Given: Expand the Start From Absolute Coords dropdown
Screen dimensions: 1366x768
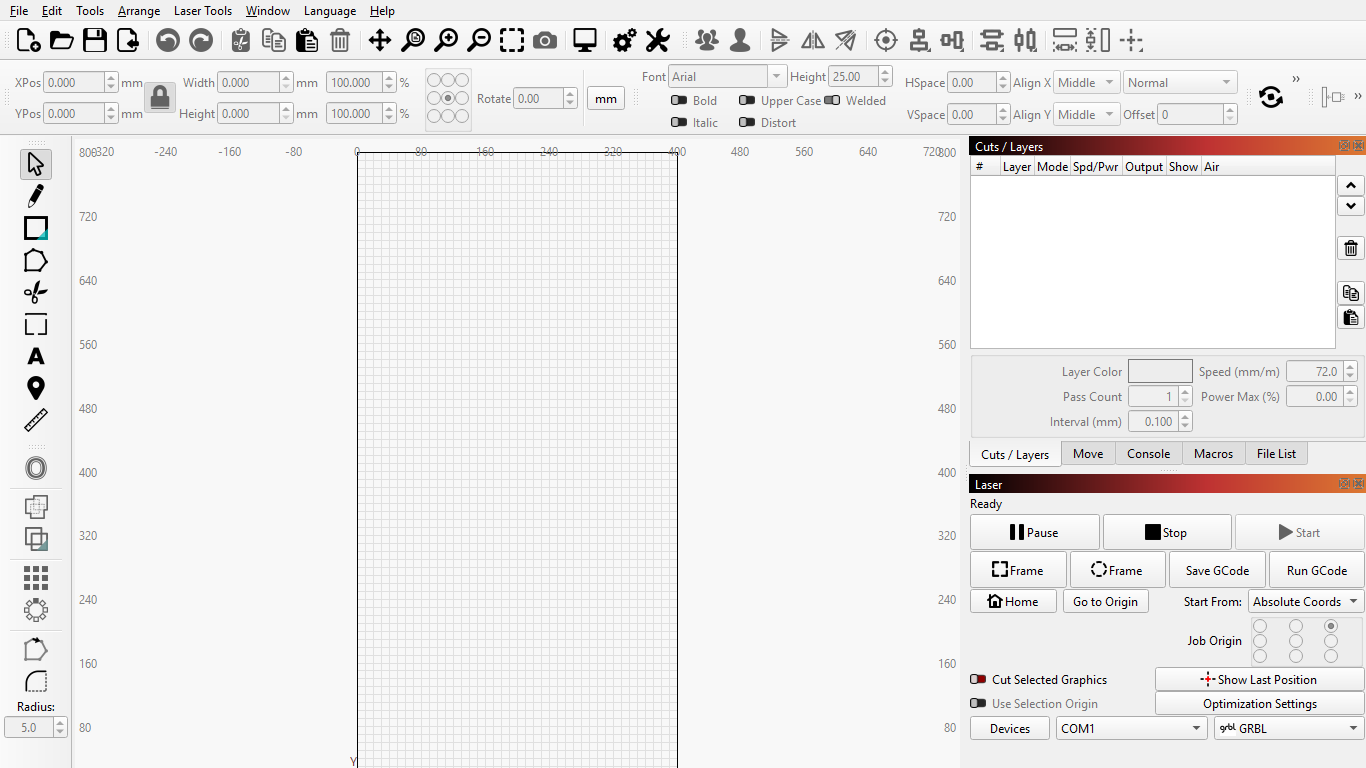Looking at the screenshot, I should click(1306, 602).
